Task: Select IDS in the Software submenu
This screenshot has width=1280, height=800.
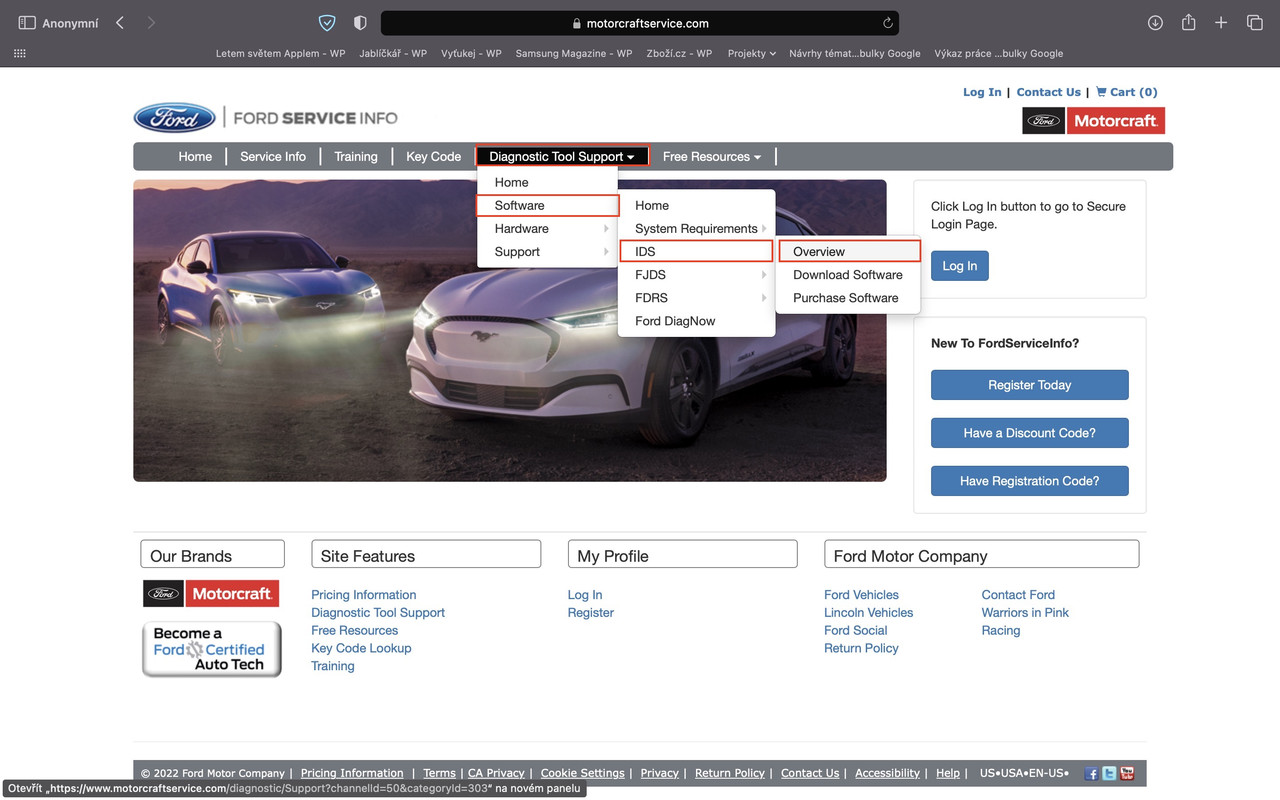Action: [696, 252]
